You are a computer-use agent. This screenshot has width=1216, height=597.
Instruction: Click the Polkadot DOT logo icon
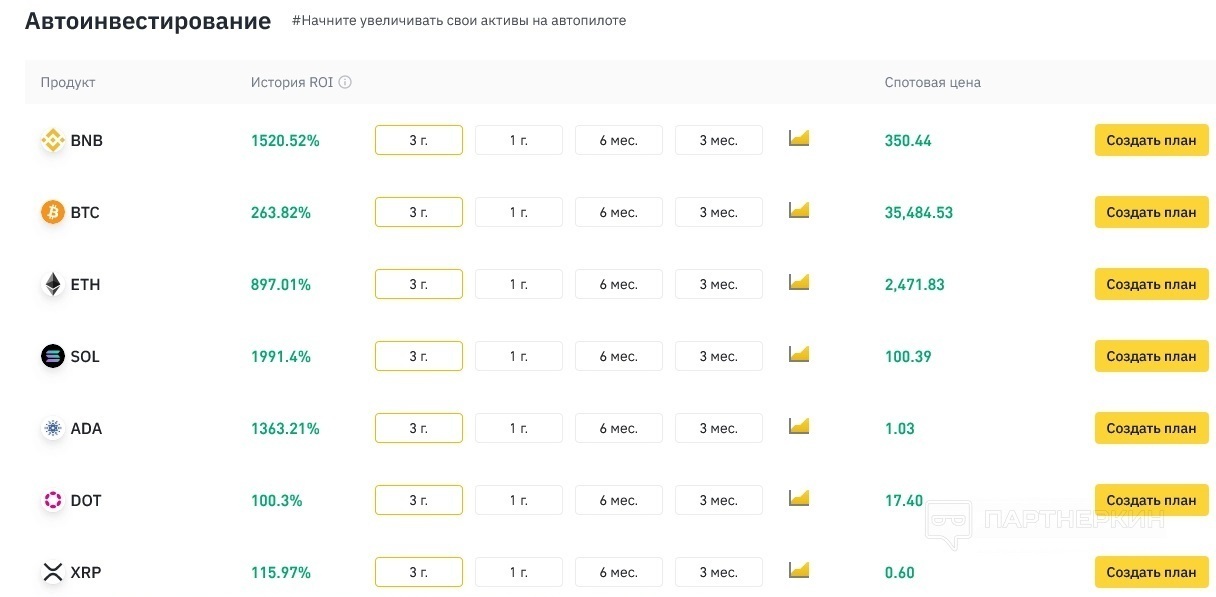[x=52, y=501]
